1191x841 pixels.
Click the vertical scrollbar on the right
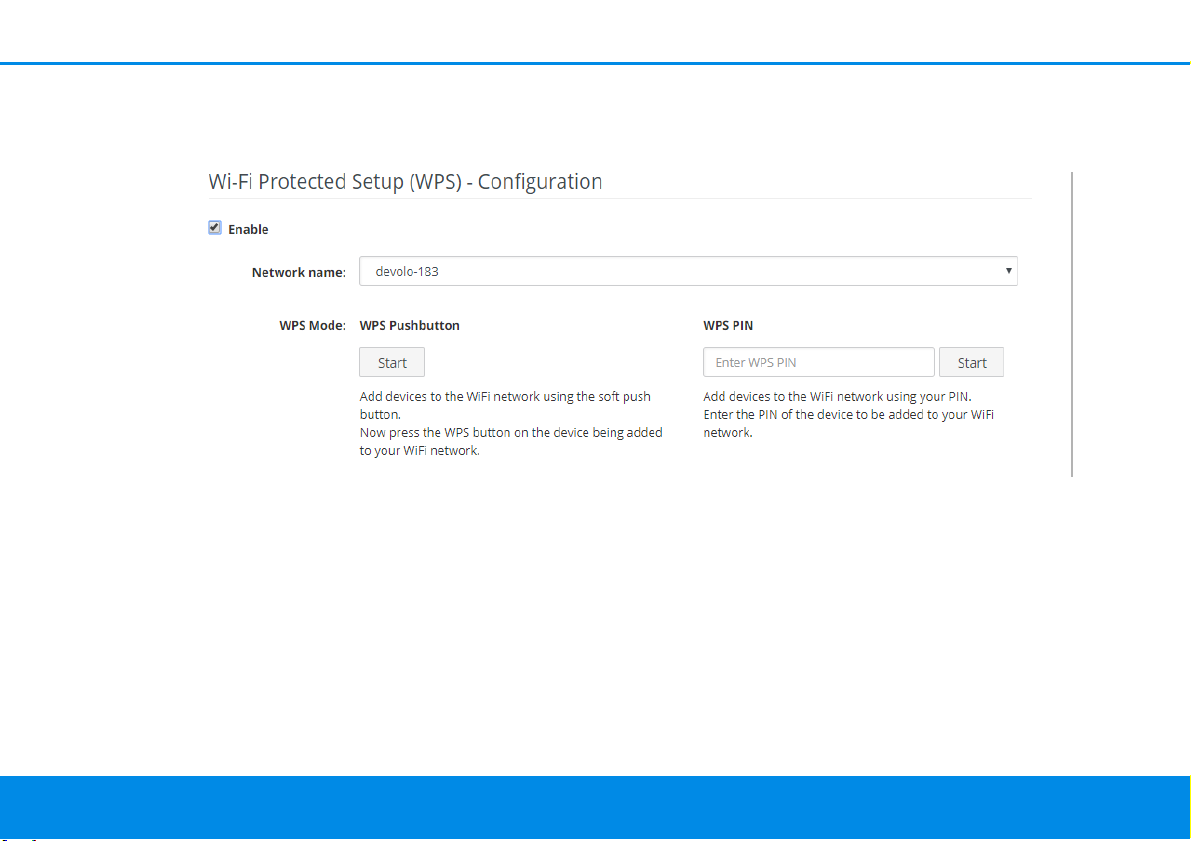[x=1072, y=324]
